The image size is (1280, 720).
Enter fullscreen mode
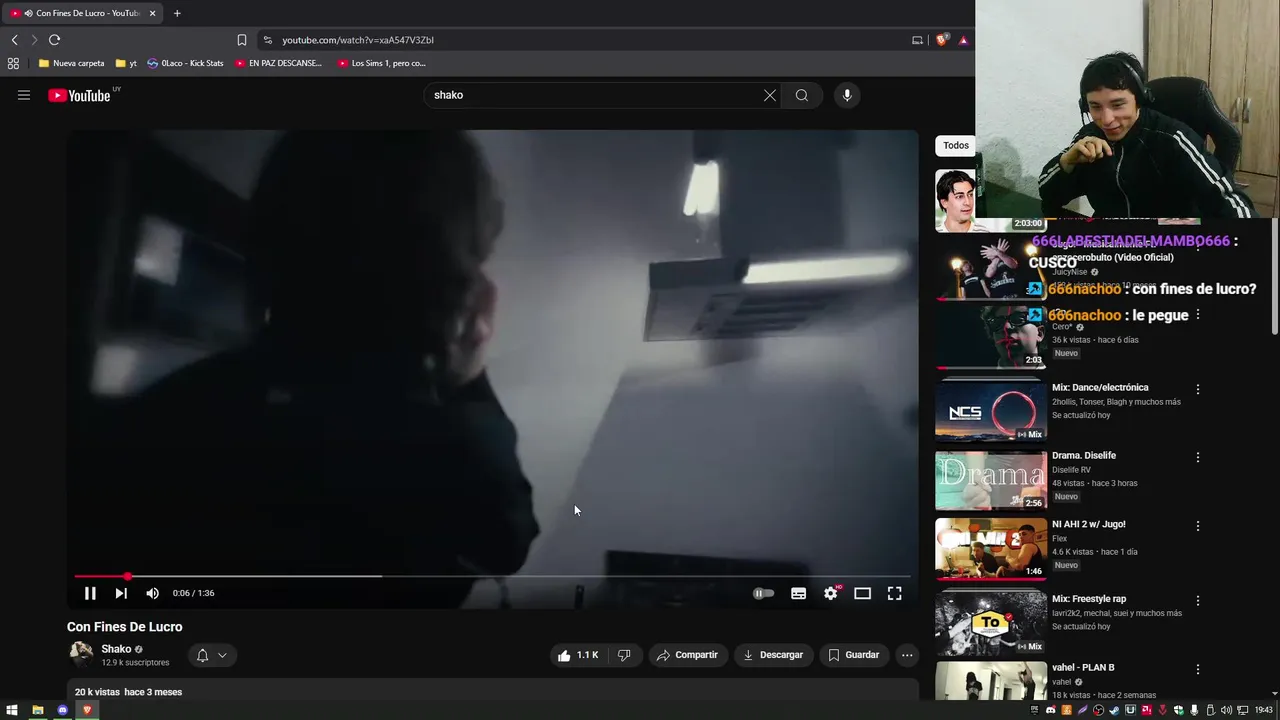[895, 593]
